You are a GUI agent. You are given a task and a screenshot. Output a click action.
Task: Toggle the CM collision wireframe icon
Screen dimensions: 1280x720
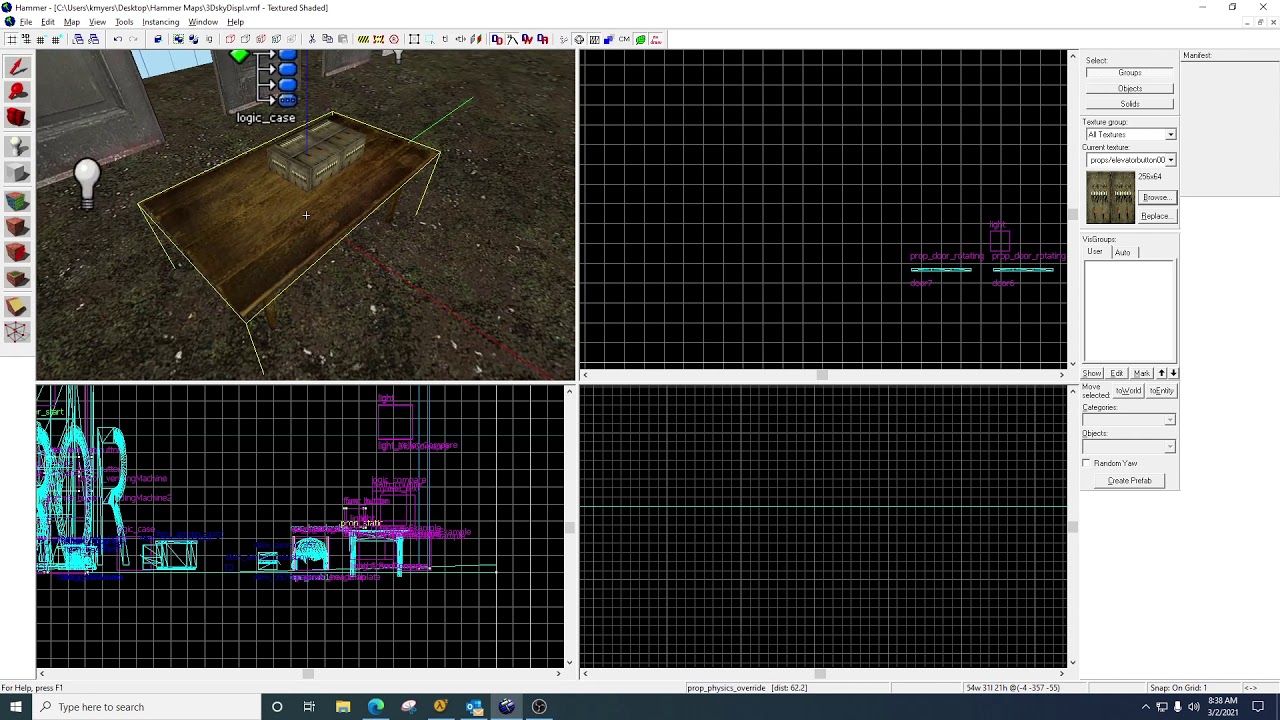[624, 39]
